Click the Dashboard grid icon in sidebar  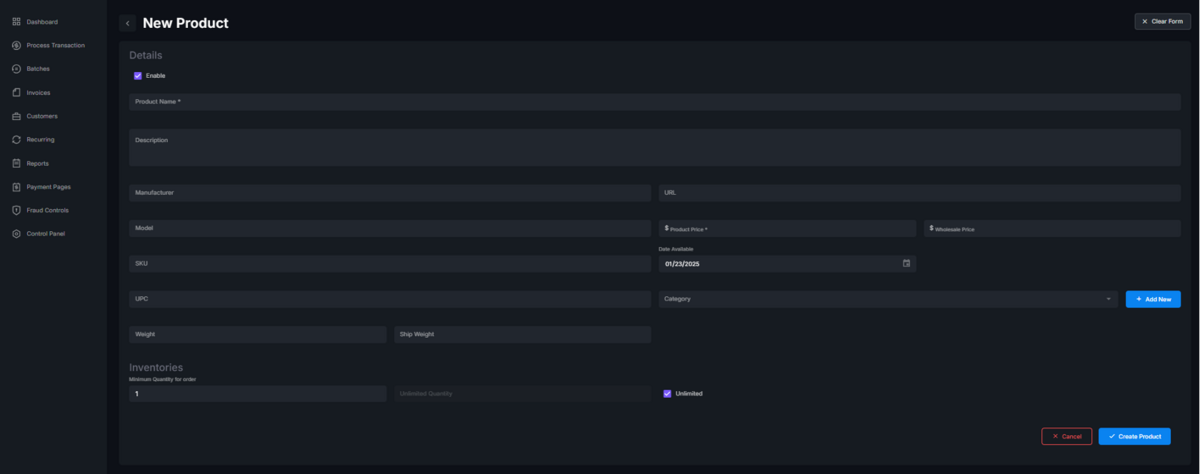click(16, 21)
